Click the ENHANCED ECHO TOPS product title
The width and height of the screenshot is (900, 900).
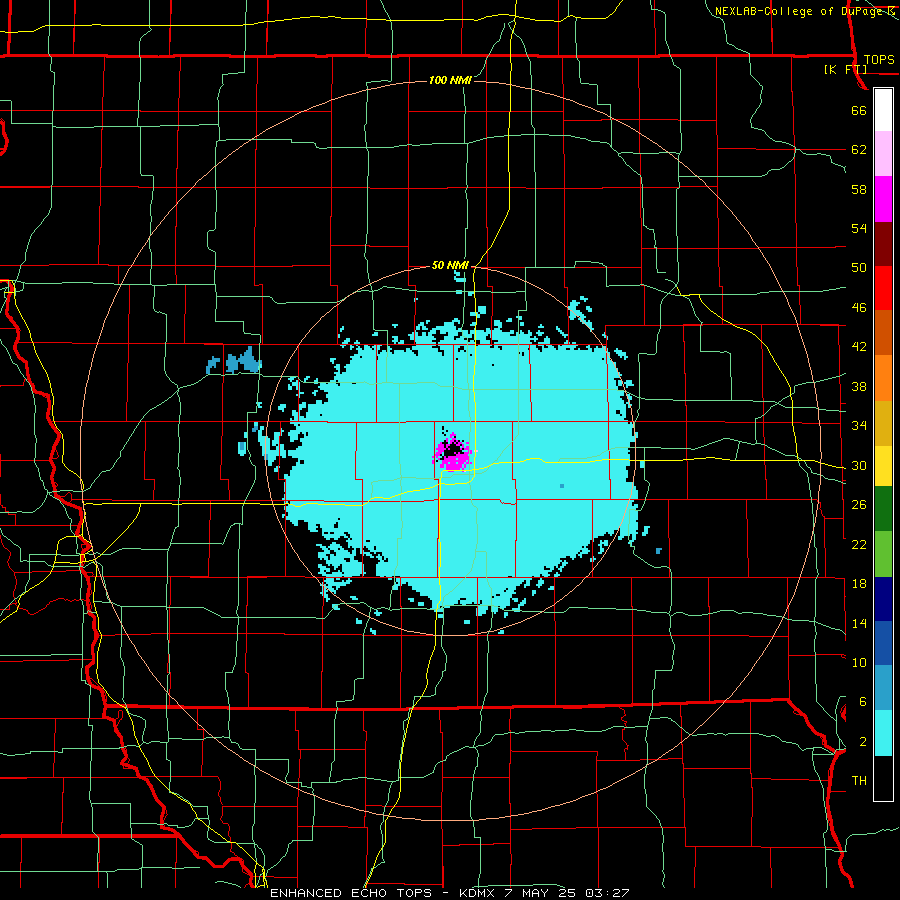pos(354,893)
